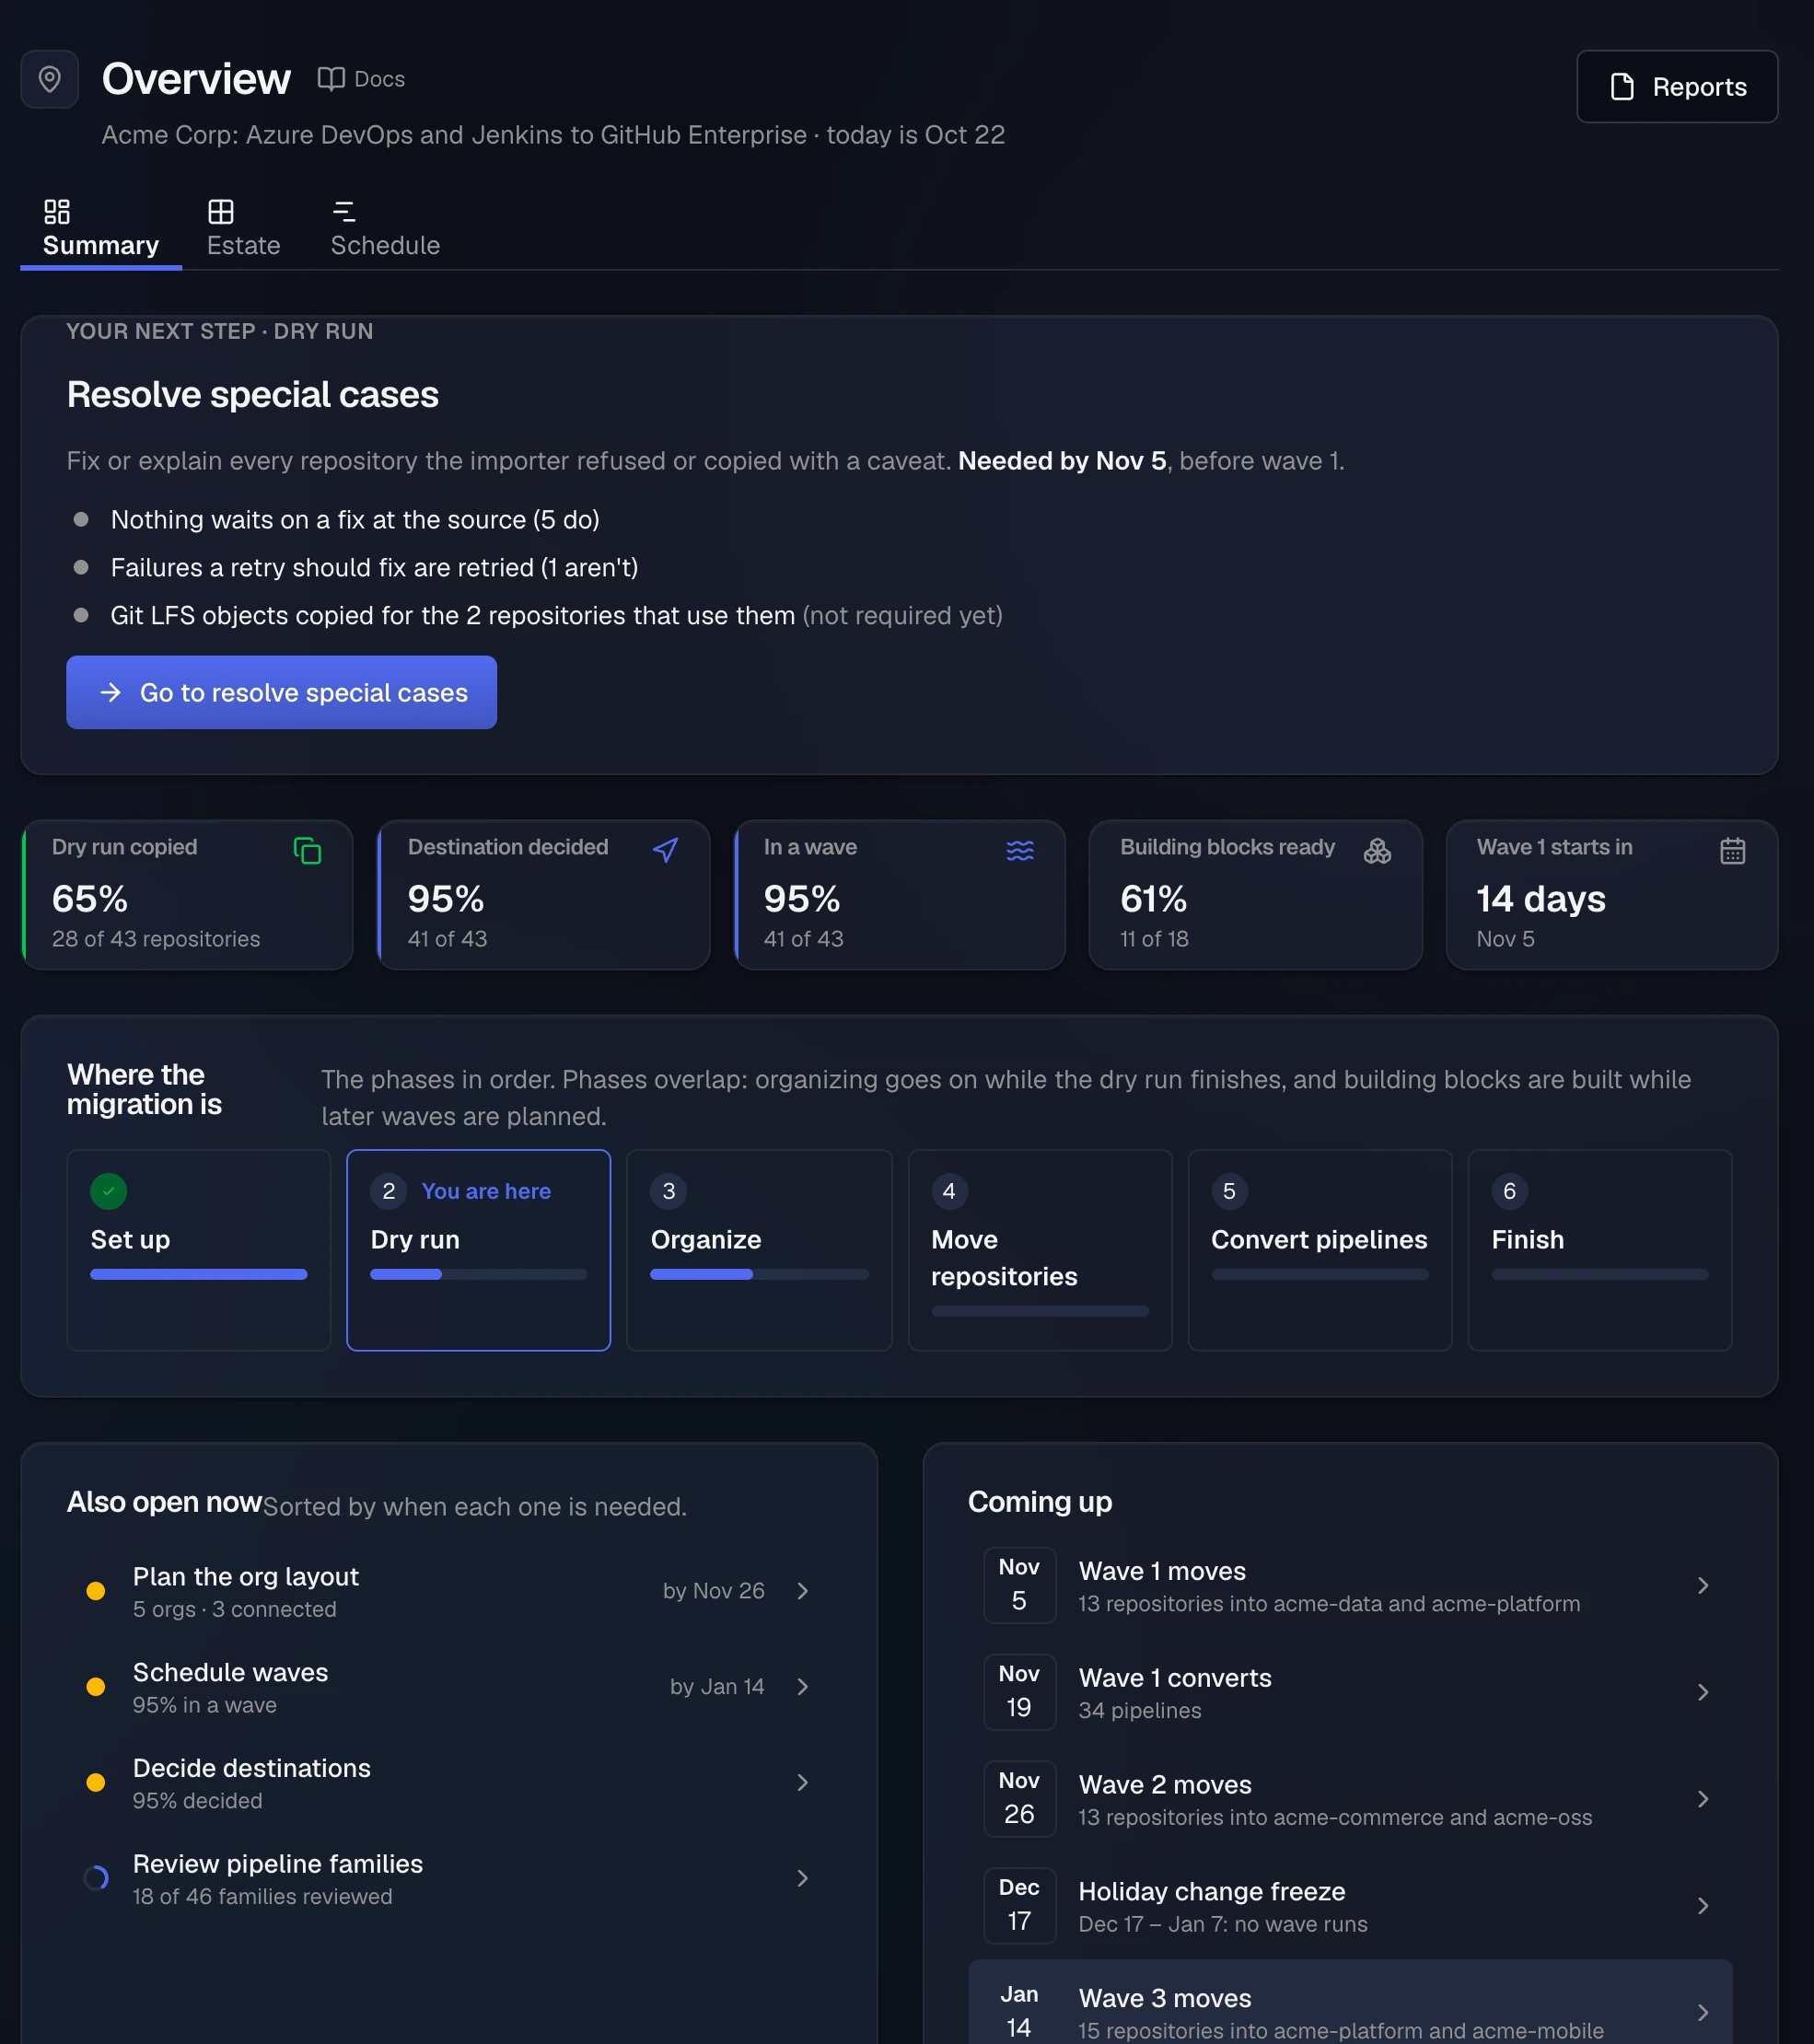Open Wave 2 moves chevron

(x=1703, y=1799)
